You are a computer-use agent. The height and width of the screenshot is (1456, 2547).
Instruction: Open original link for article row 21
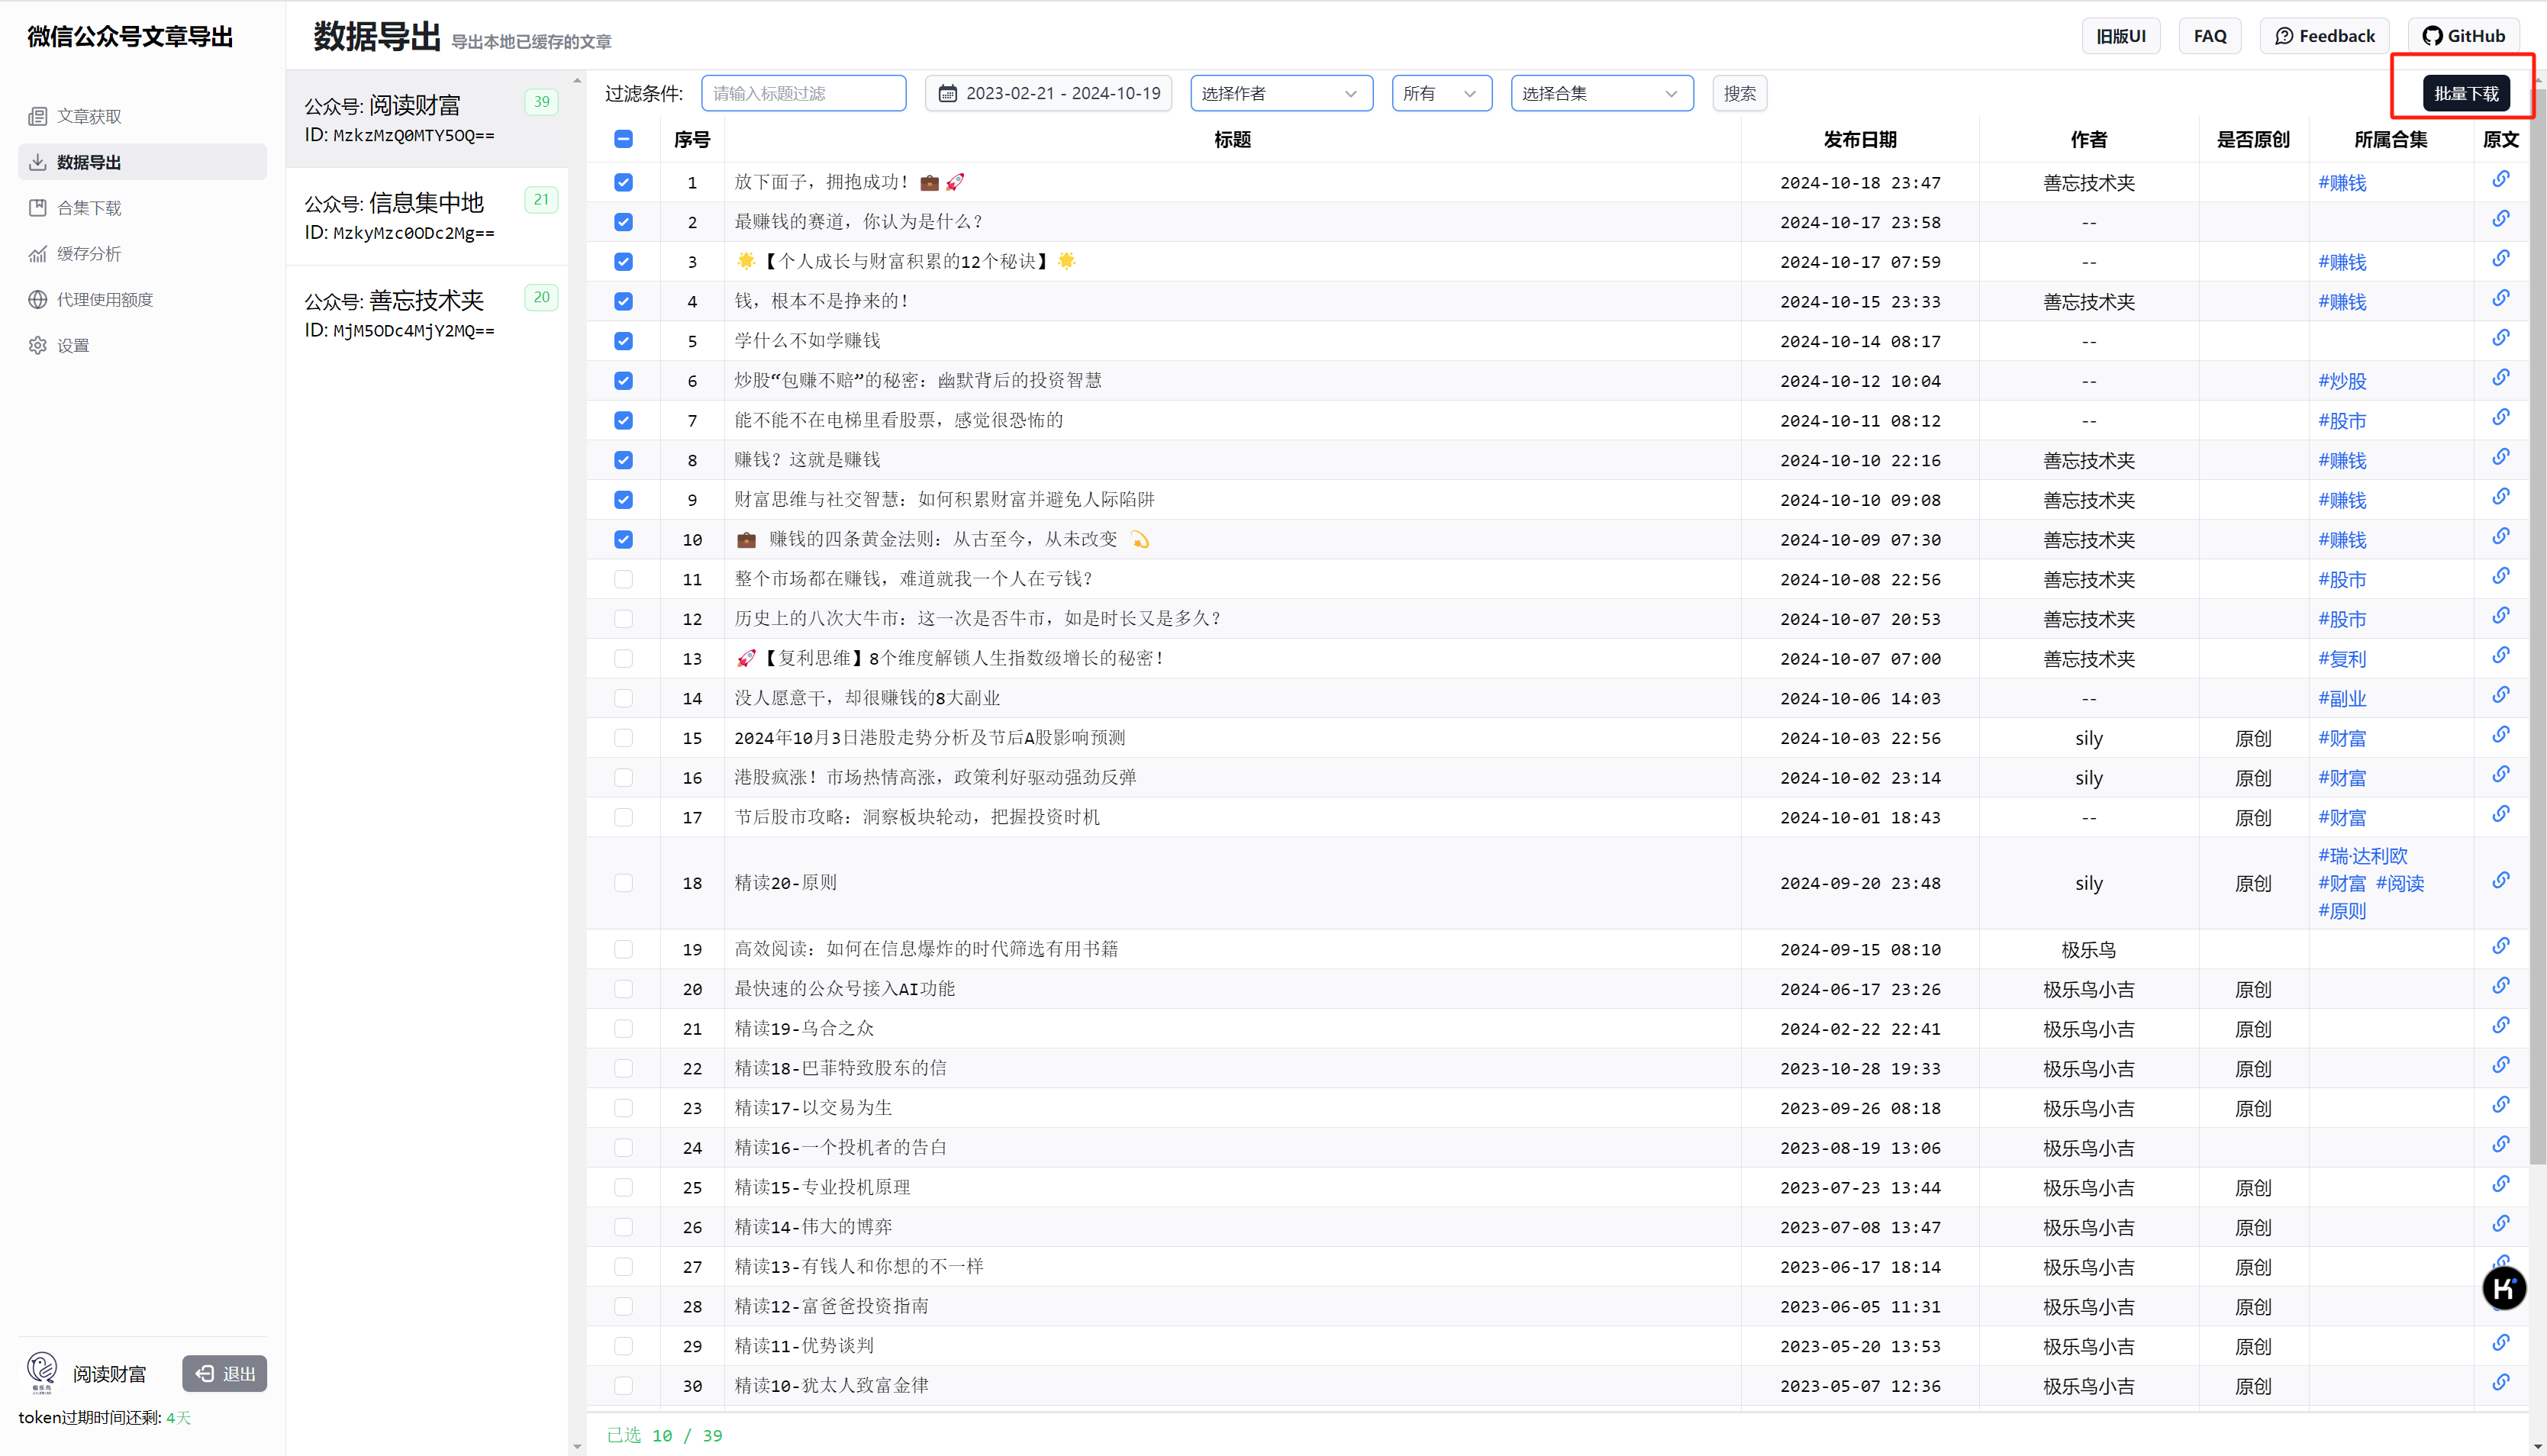2500,1026
